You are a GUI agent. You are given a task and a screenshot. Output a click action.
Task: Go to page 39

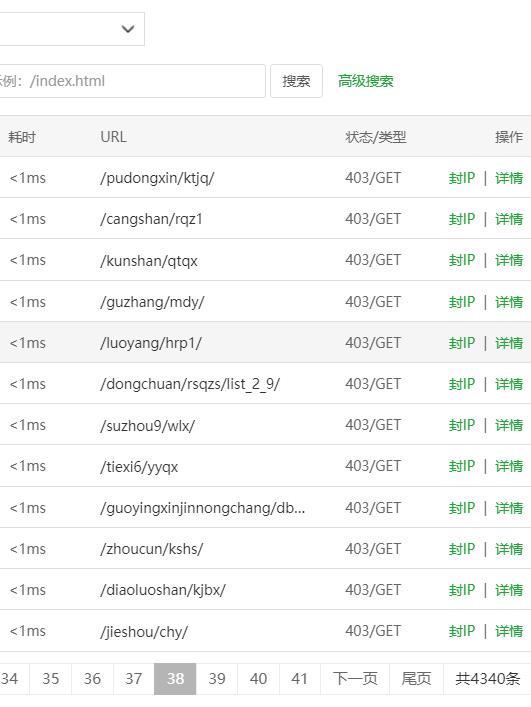point(217,679)
